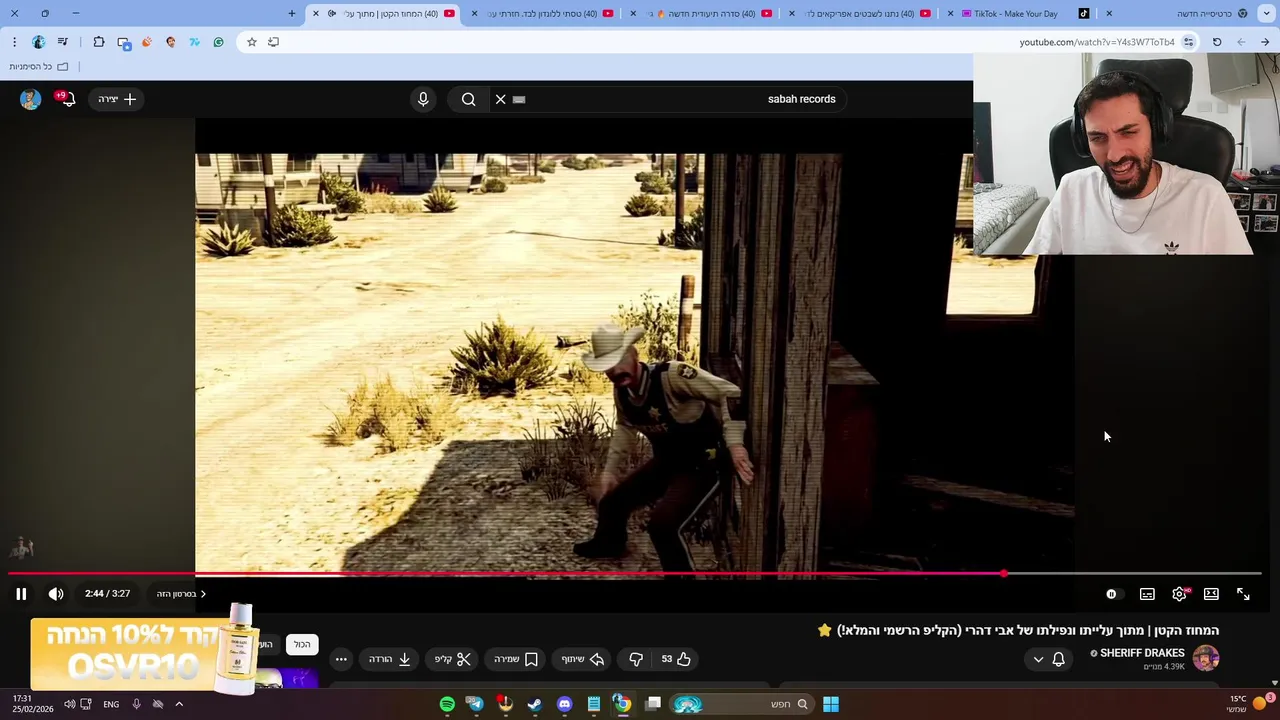1280x720 pixels.
Task: Click the share button under video
Action: [x=583, y=659]
